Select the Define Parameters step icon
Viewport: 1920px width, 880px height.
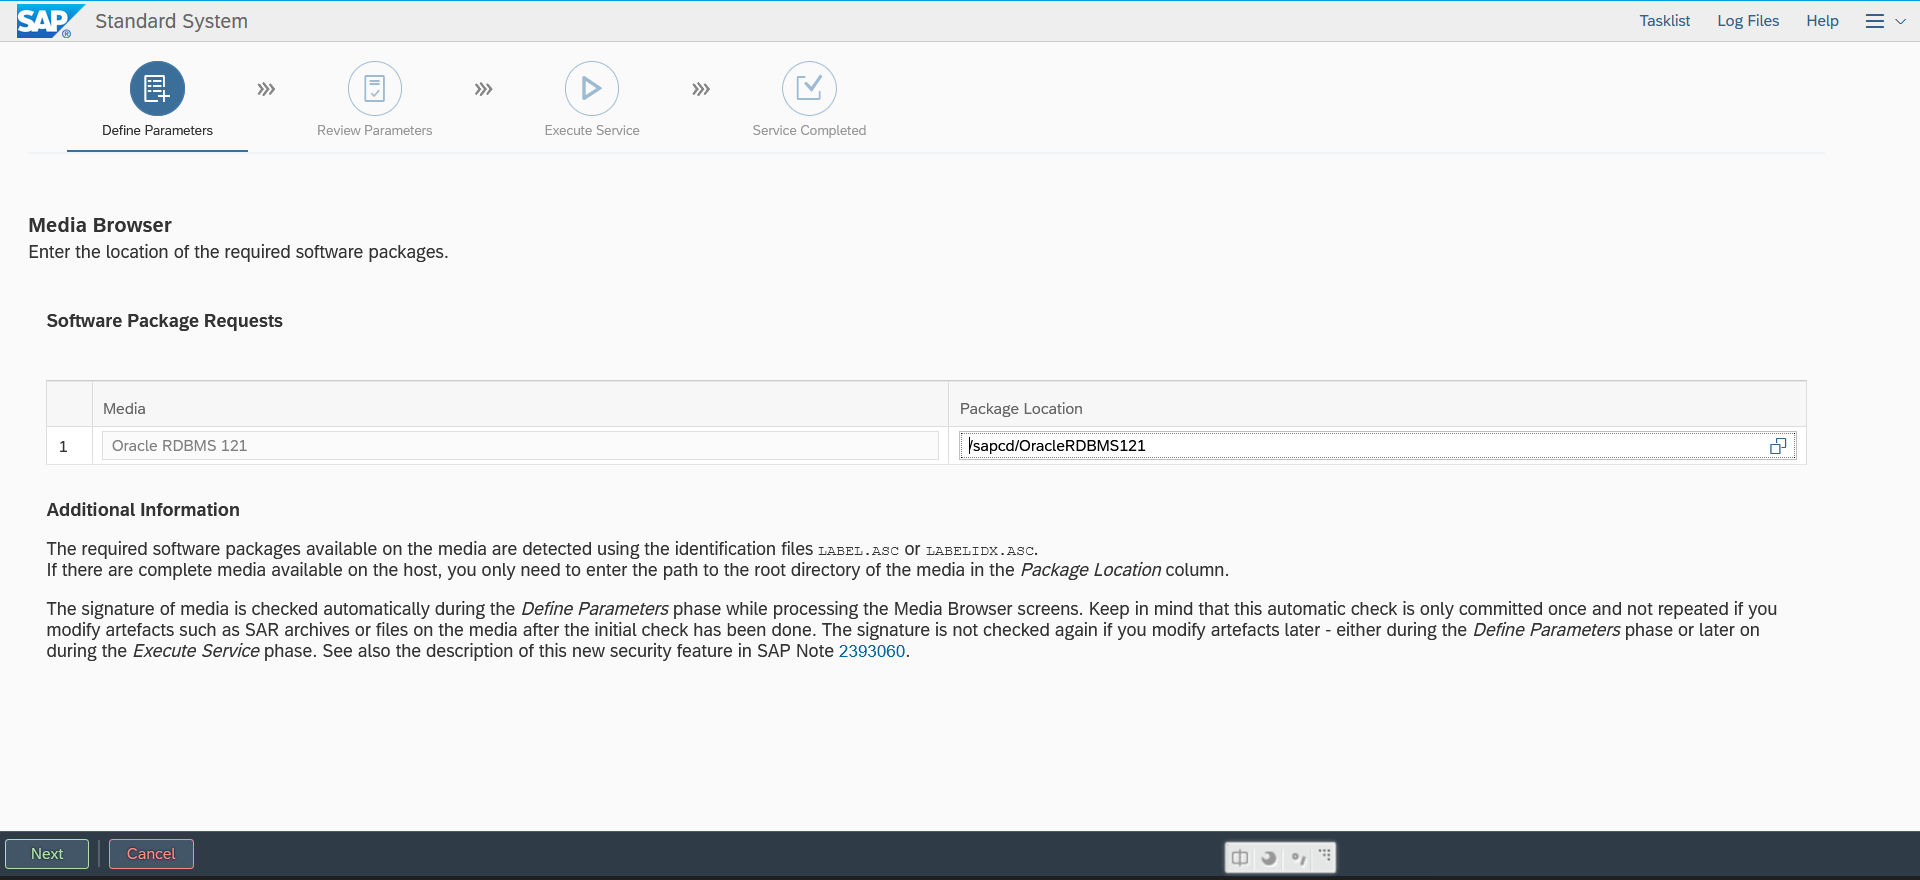tap(157, 89)
